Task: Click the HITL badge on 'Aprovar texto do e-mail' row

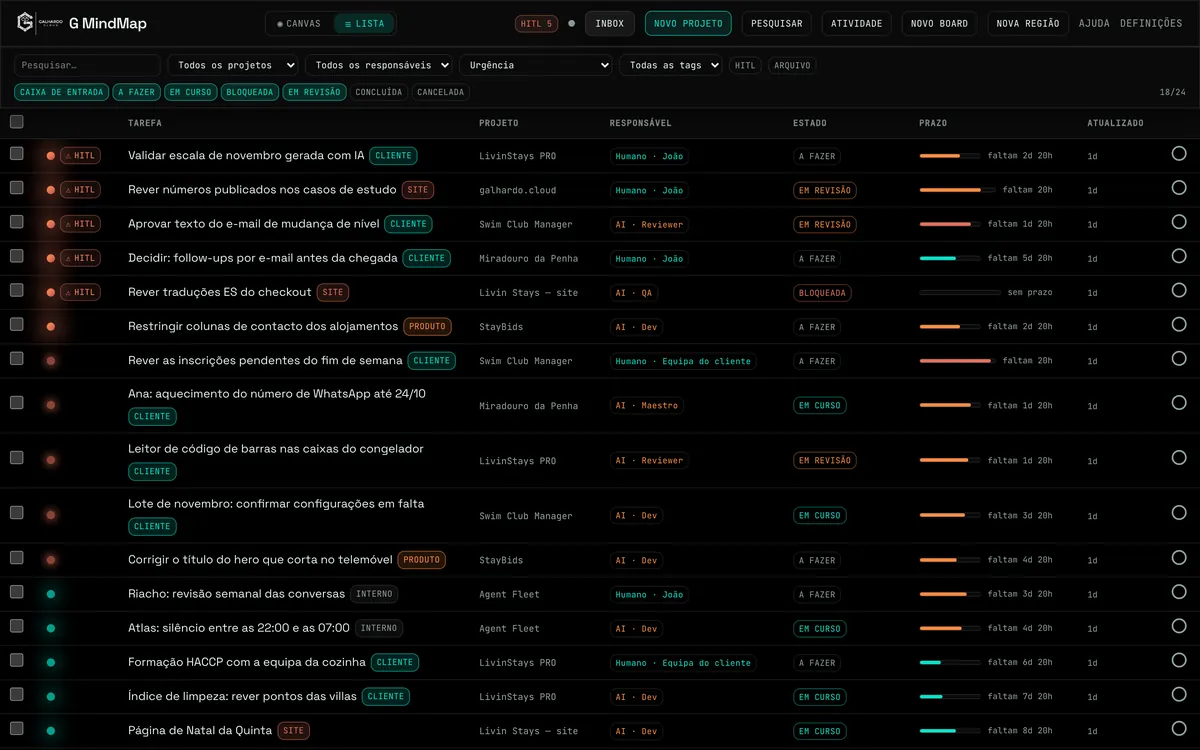Action: click(x=80, y=224)
